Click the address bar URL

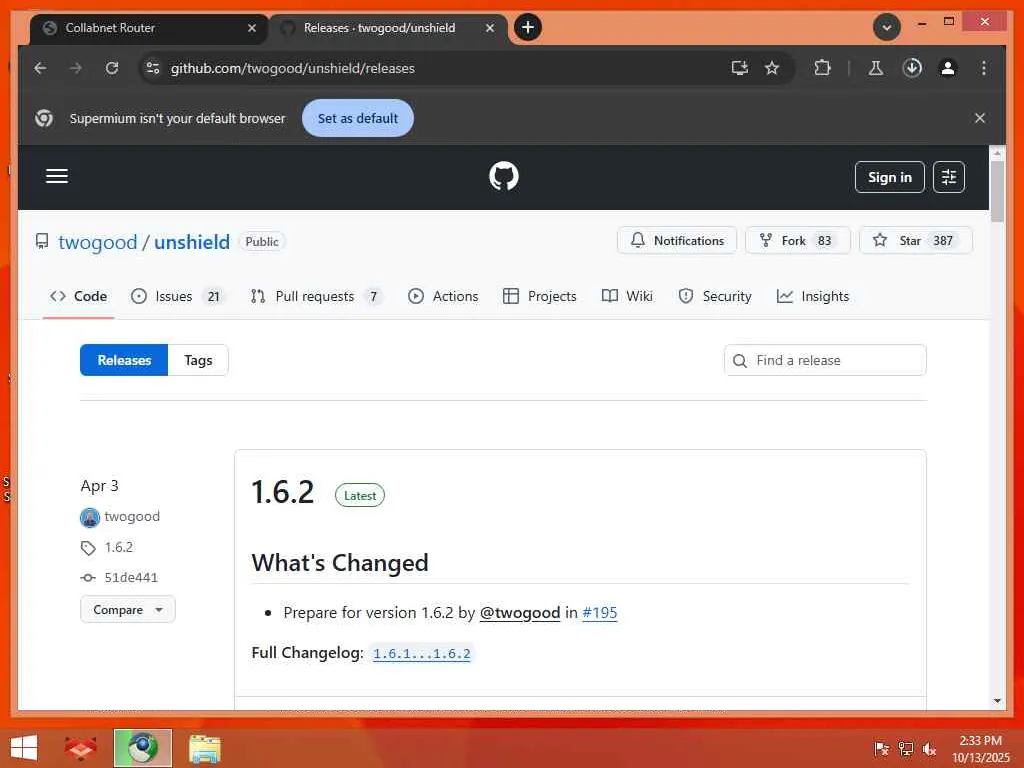[293, 68]
